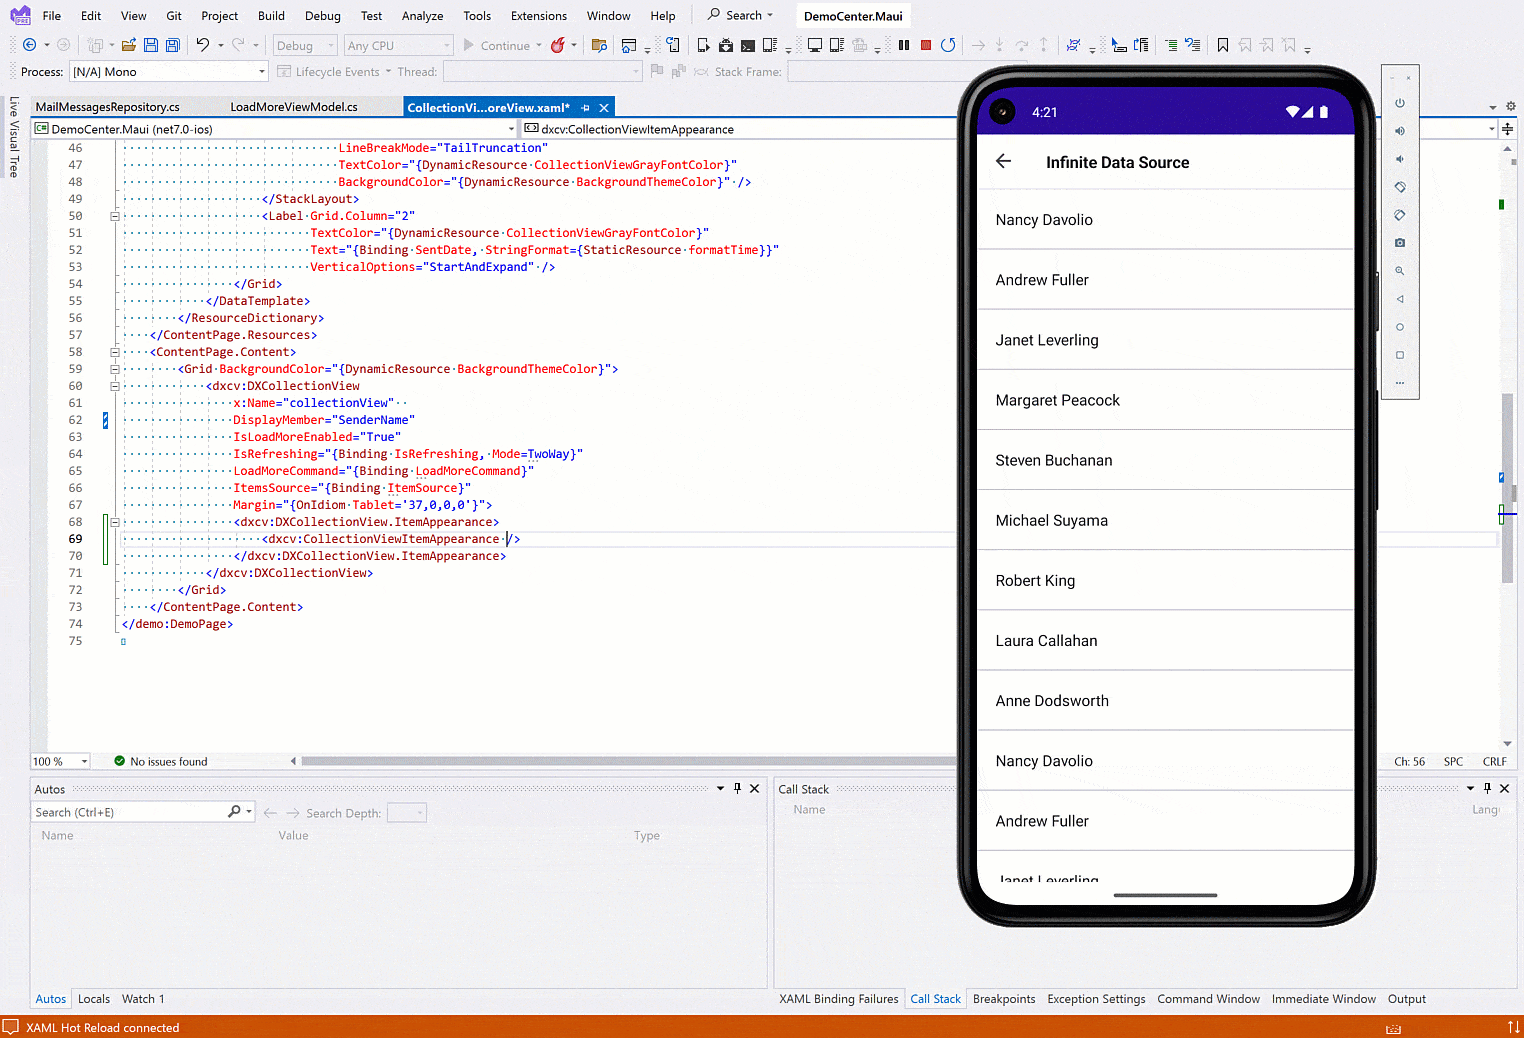Click the editor horizontal scrollbar
This screenshot has height=1038, width=1524.
point(628,761)
